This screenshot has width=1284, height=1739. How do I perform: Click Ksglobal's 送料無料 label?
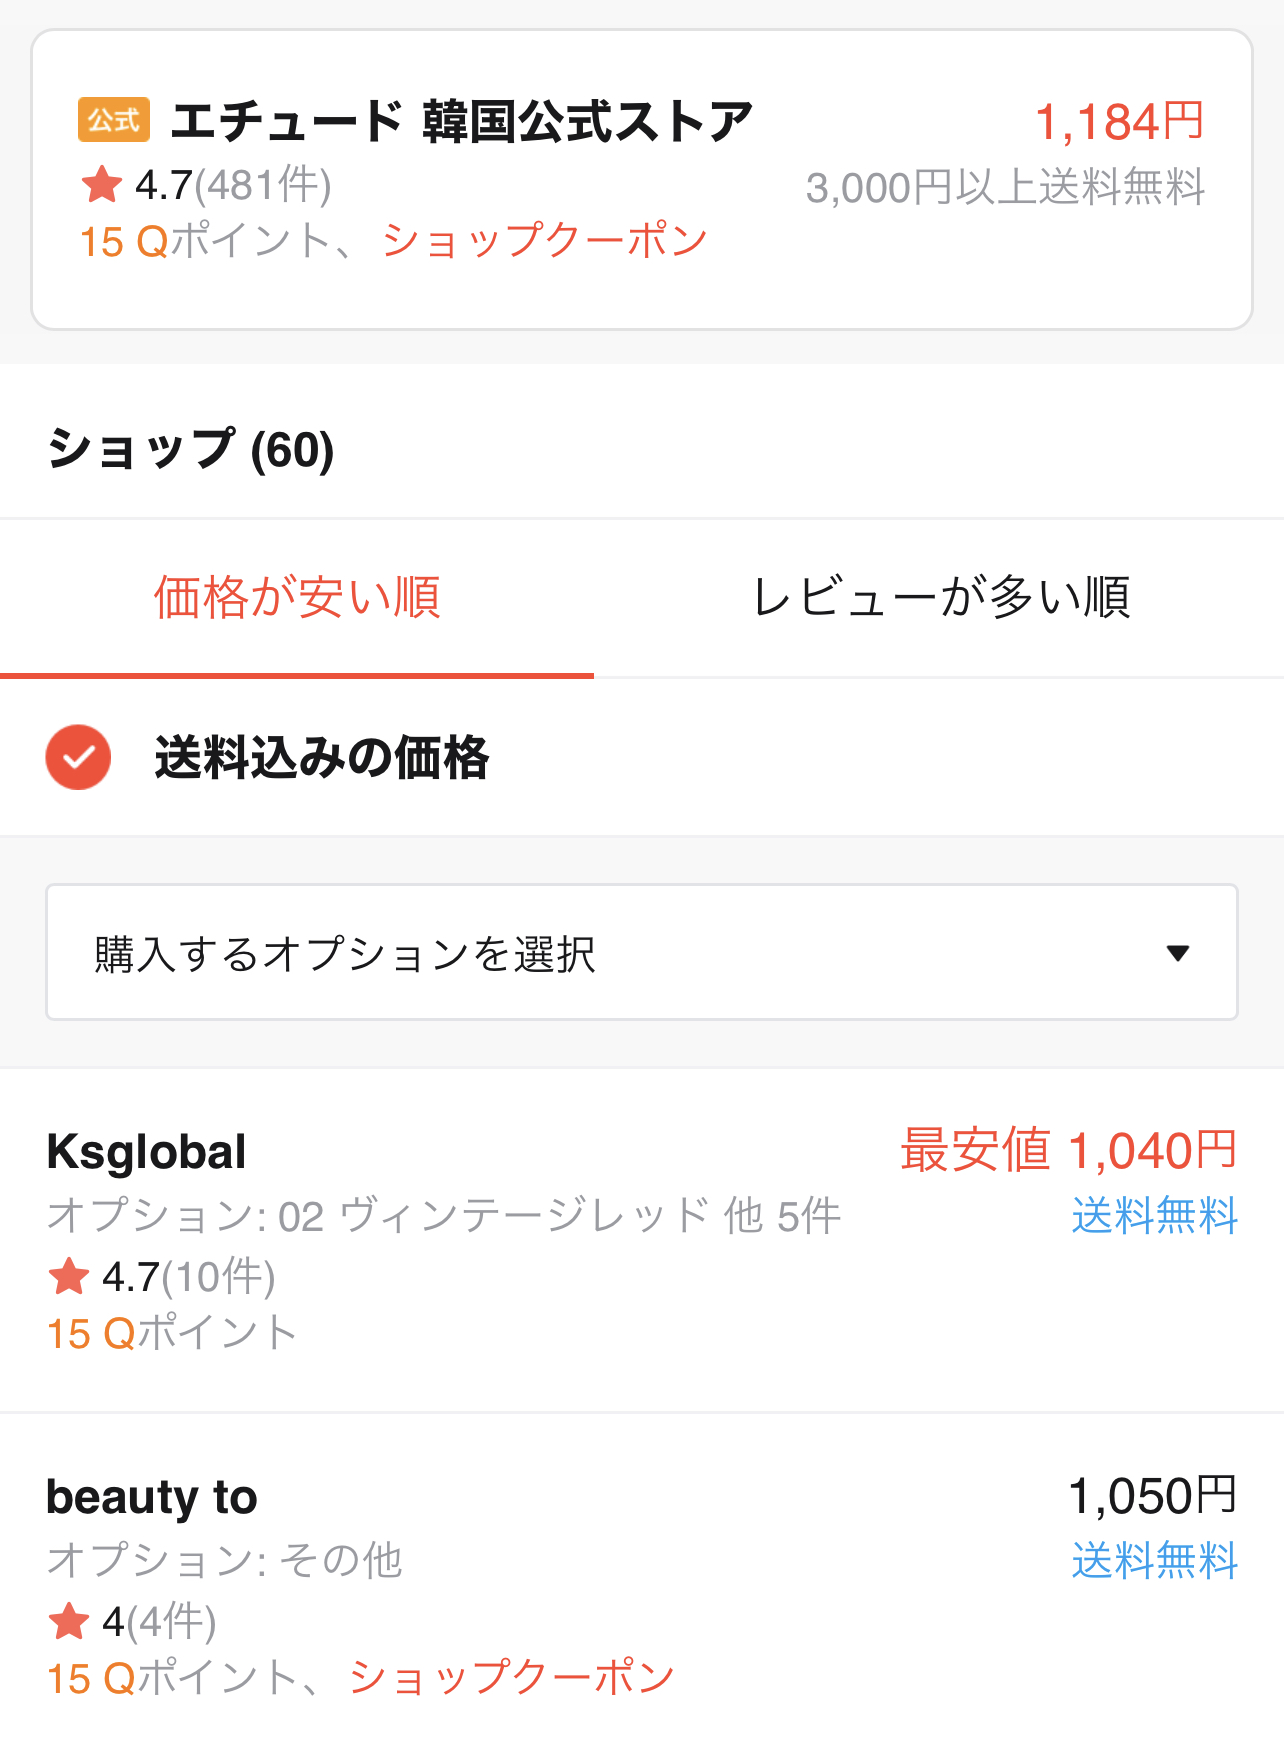[x=1154, y=1216]
